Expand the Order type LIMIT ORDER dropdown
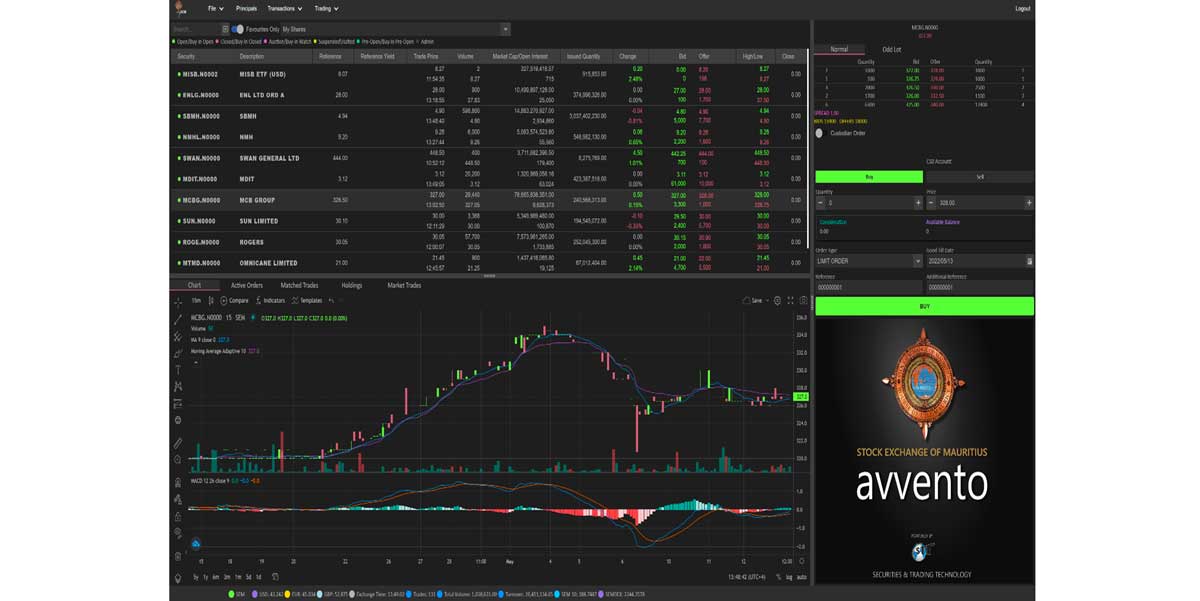1200x601 pixels. 918,261
